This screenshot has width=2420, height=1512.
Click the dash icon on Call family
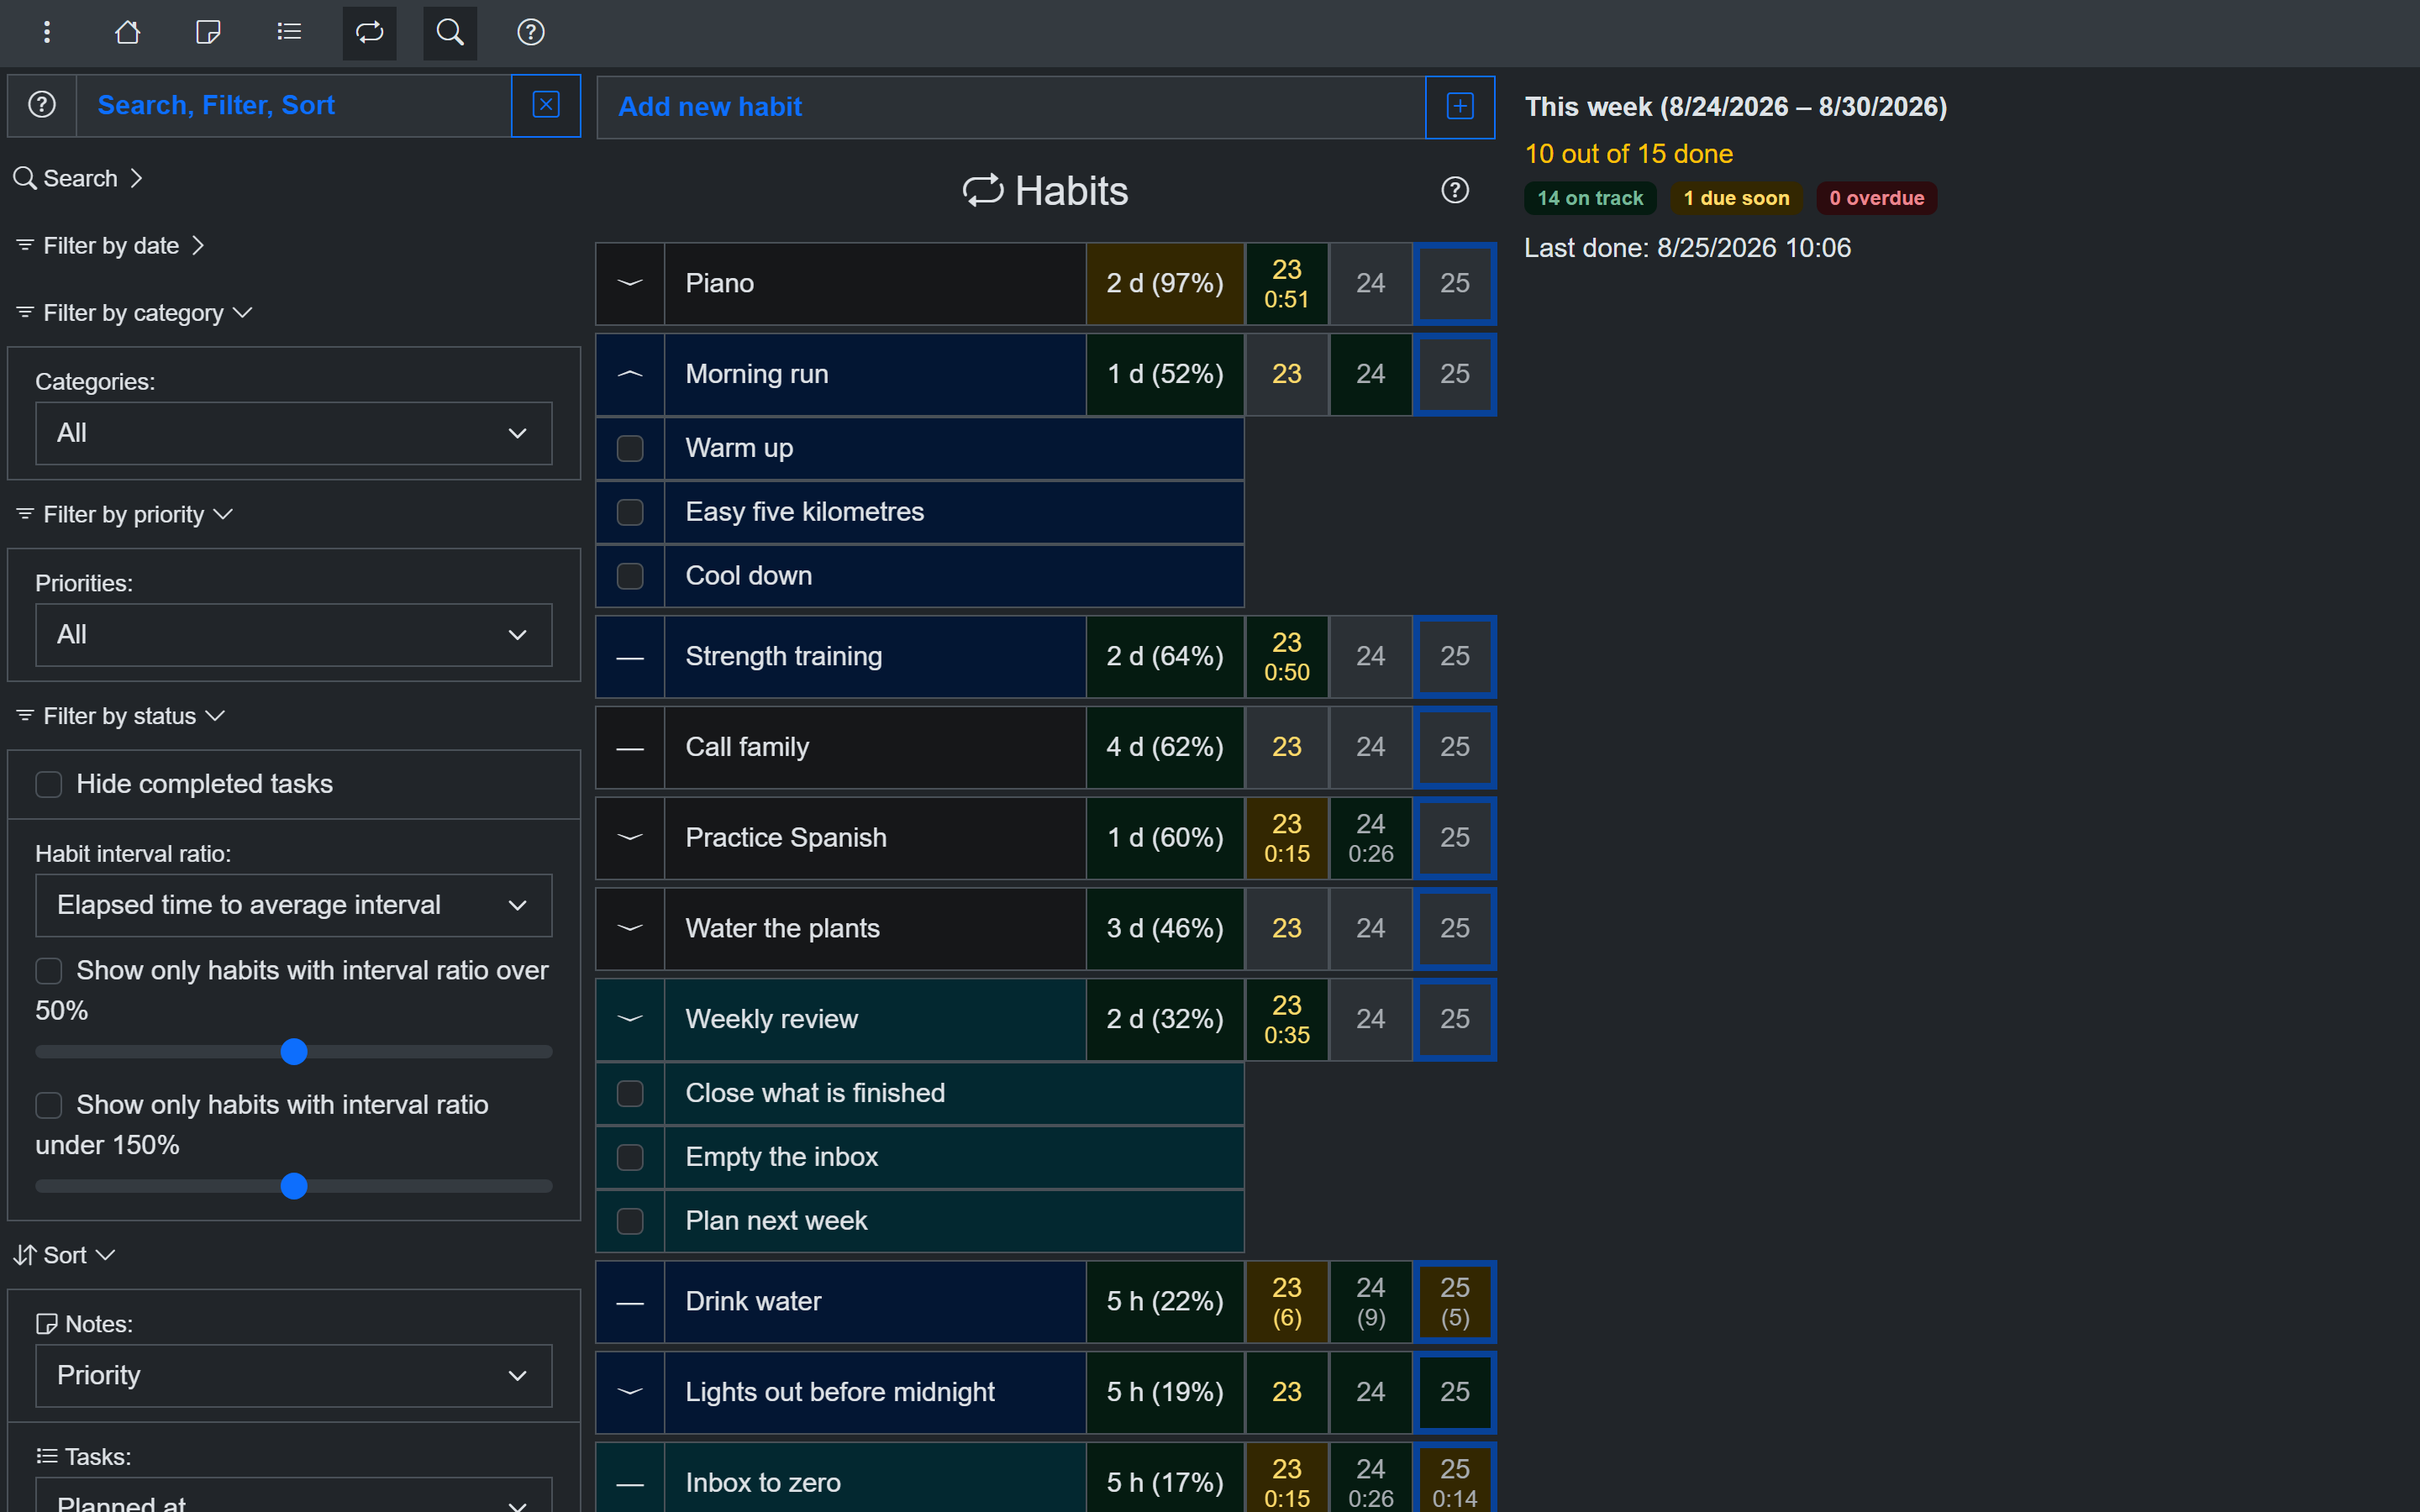pos(630,747)
